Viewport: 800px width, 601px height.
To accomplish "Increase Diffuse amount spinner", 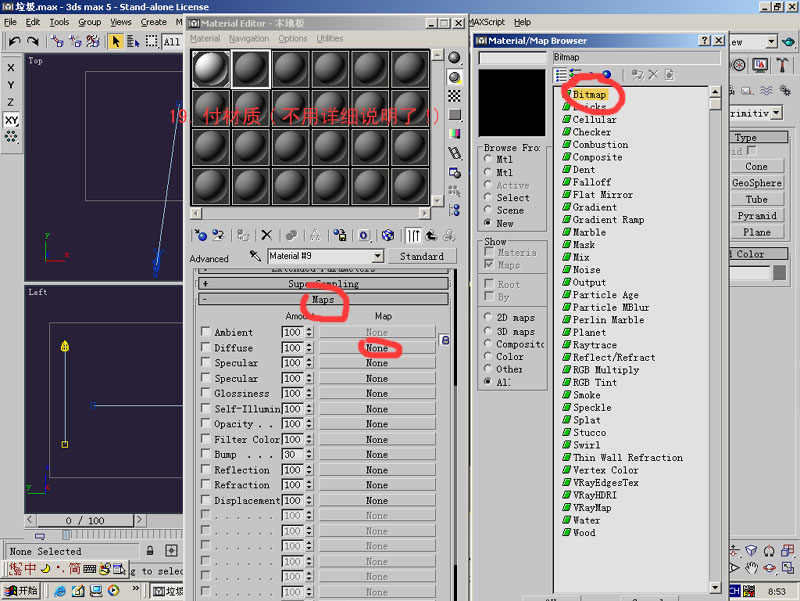I will pos(309,345).
